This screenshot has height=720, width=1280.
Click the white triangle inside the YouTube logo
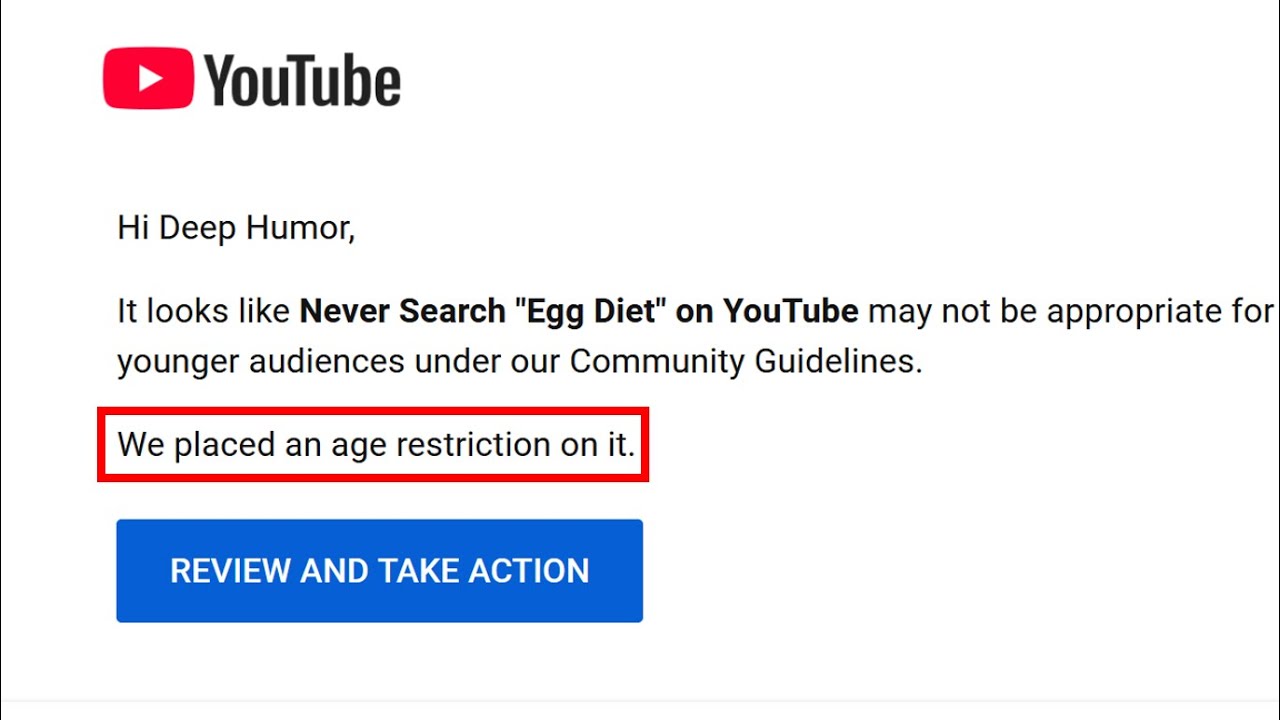(150, 78)
